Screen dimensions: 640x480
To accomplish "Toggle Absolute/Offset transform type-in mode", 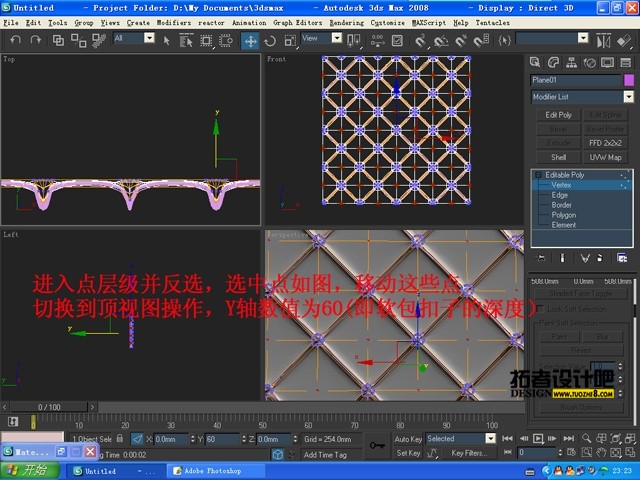I will [x=138, y=439].
